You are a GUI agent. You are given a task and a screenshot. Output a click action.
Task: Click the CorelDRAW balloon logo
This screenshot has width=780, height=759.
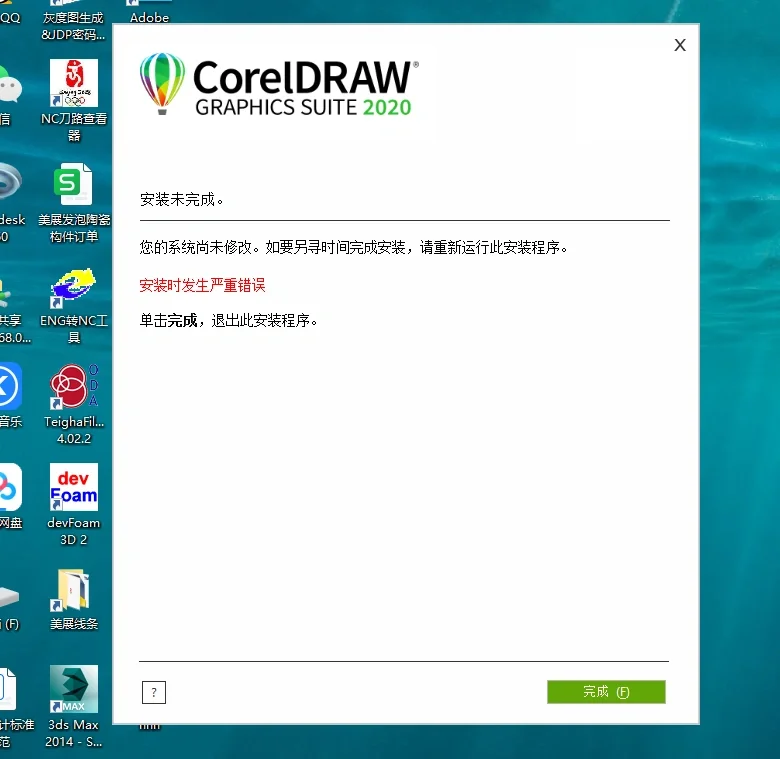click(x=162, y=83)
